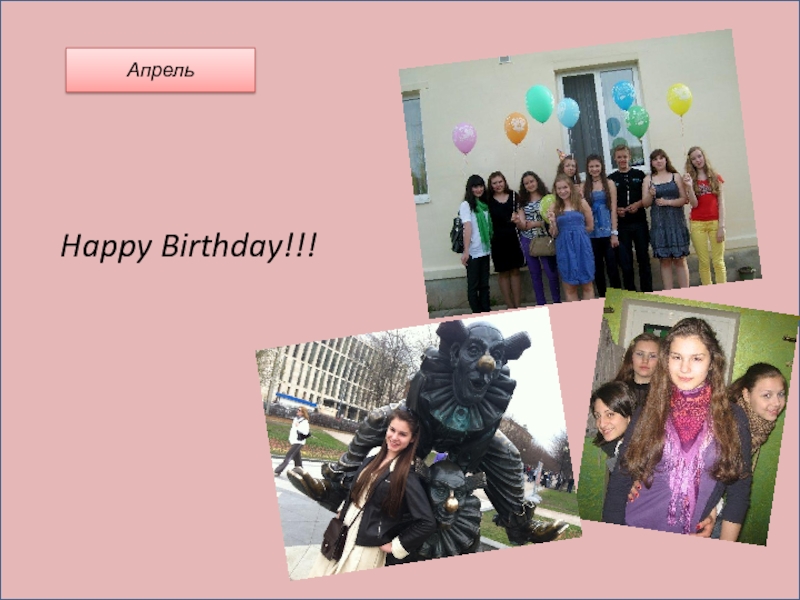Open the four girls photo on green background
This screenshot has height=600, width=800.
[x=688, y=416]
